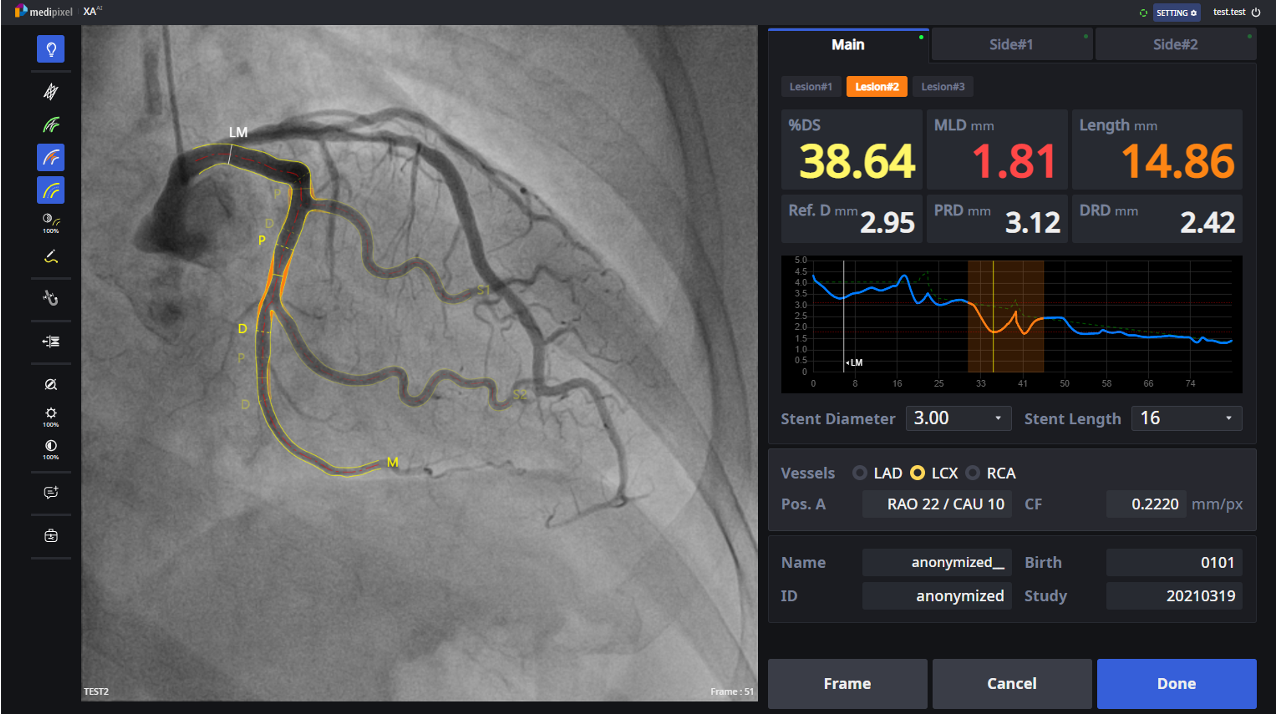This screenshot has width=1276, height=714.
Task: Switch to Lesion#3
Action: point(943,87)
